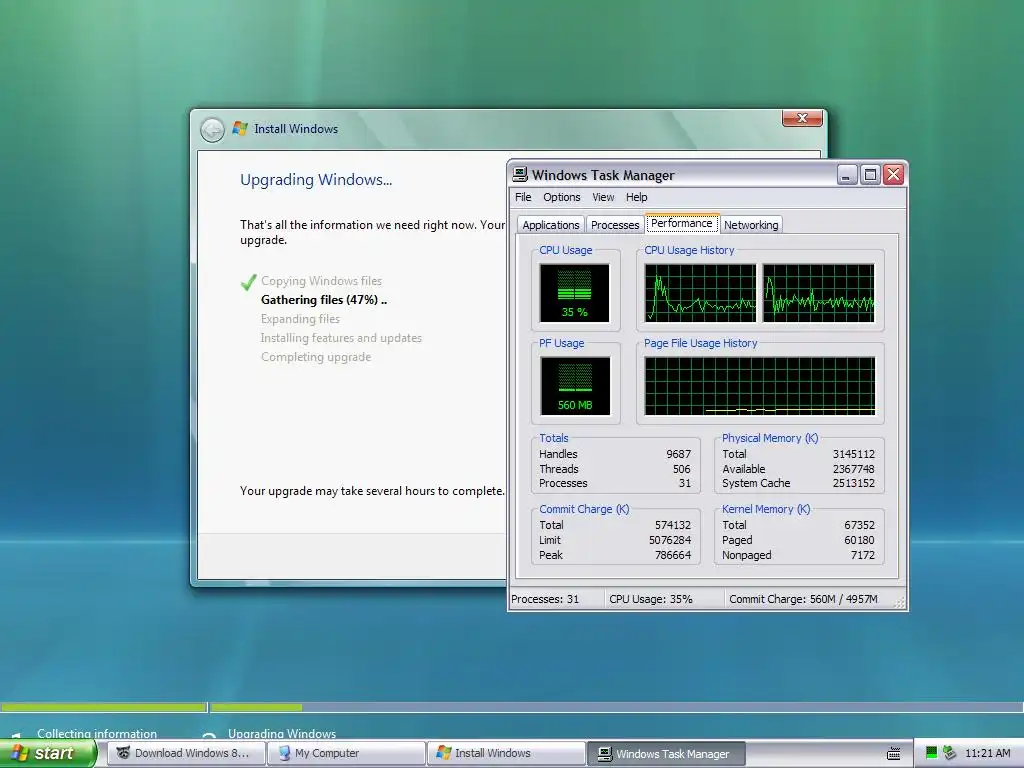Click the 11:21 AM clock
This screenshot has height=768, width=1024.
tap(987, 753)
